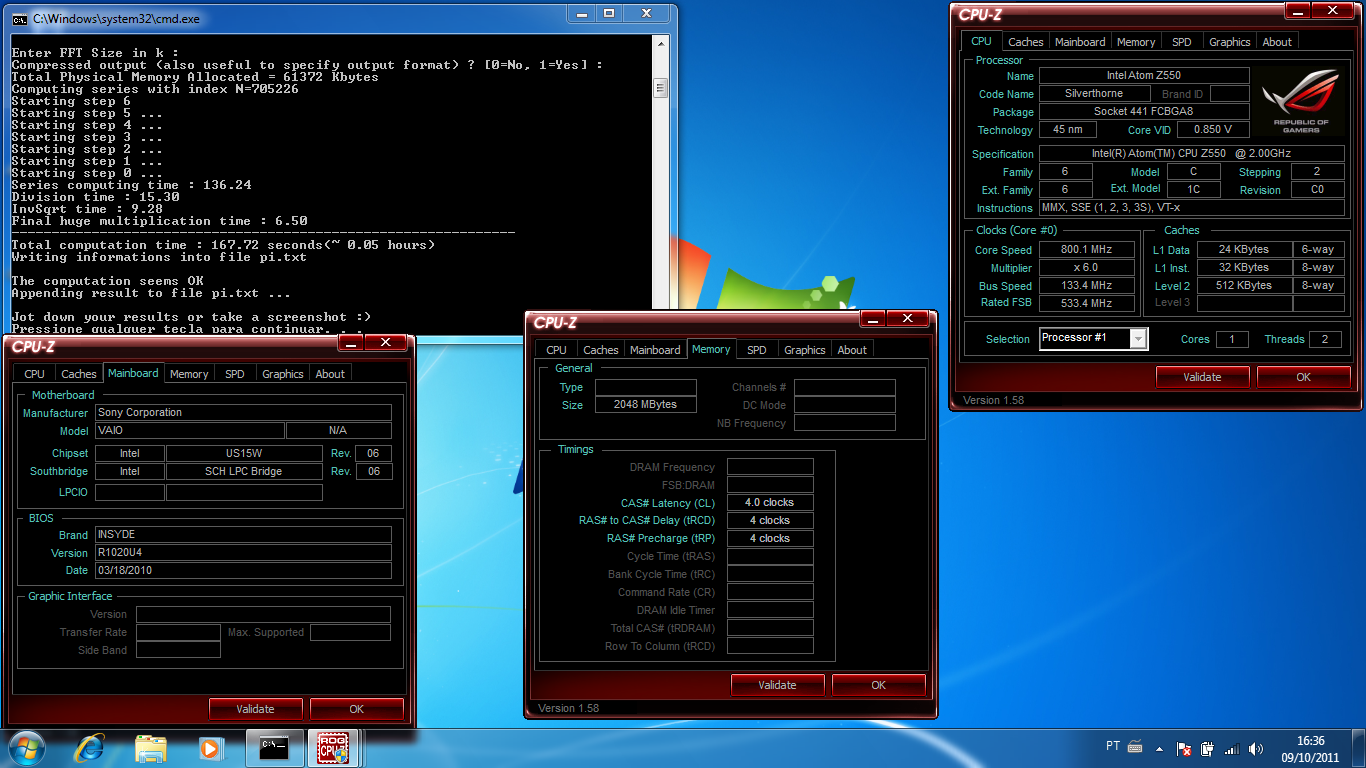The image size is (1366, 768).
Task: Click the Name field "Intel Atom Z550"
Action: pyautogui.click(x=1144, y=76)
